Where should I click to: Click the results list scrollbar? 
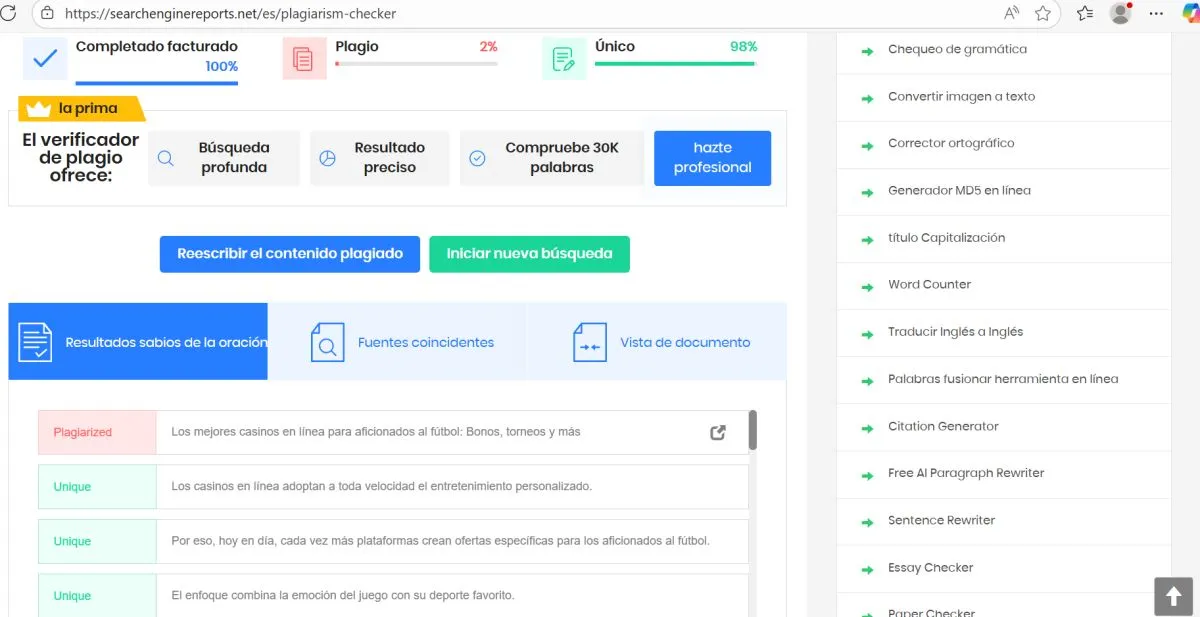pyautogui.click(x=752, y=430)
